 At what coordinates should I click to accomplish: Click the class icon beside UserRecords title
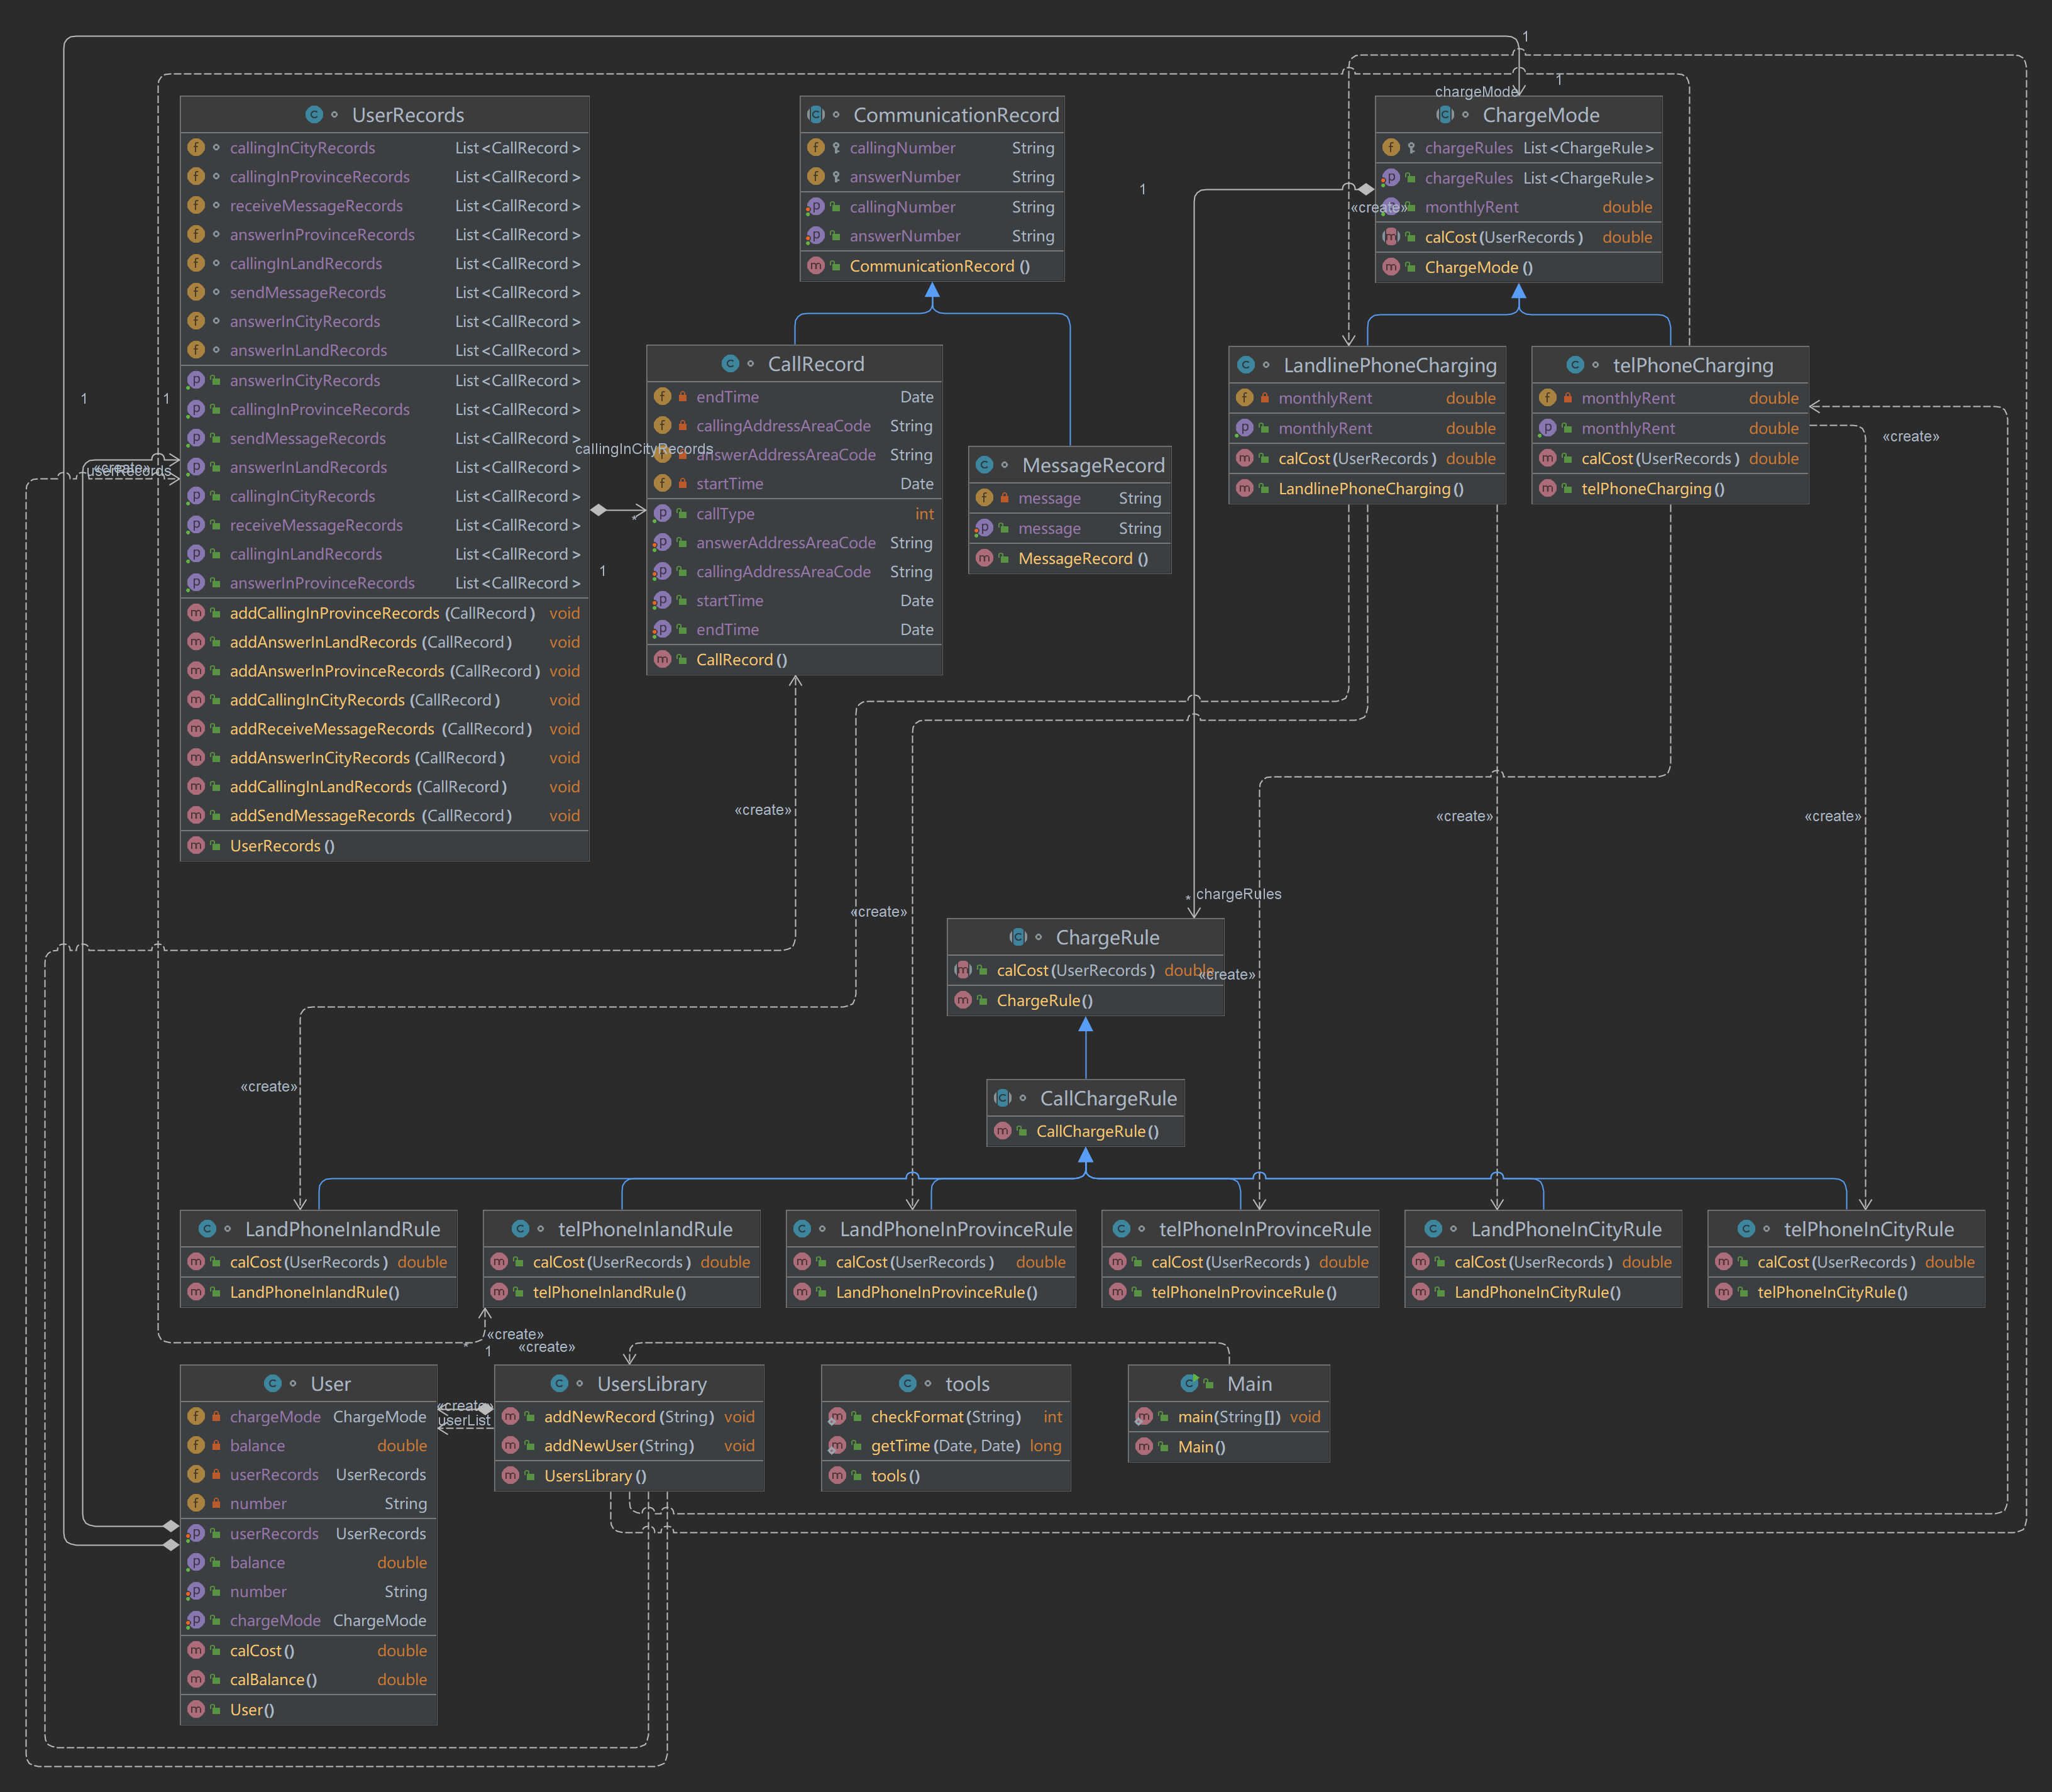(314, 115)
